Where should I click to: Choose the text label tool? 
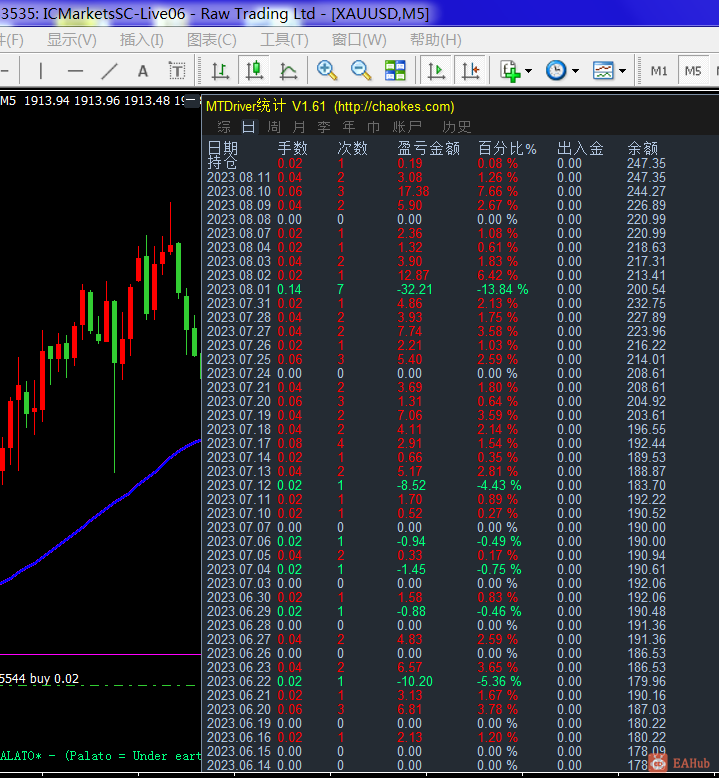coord(177,71)
